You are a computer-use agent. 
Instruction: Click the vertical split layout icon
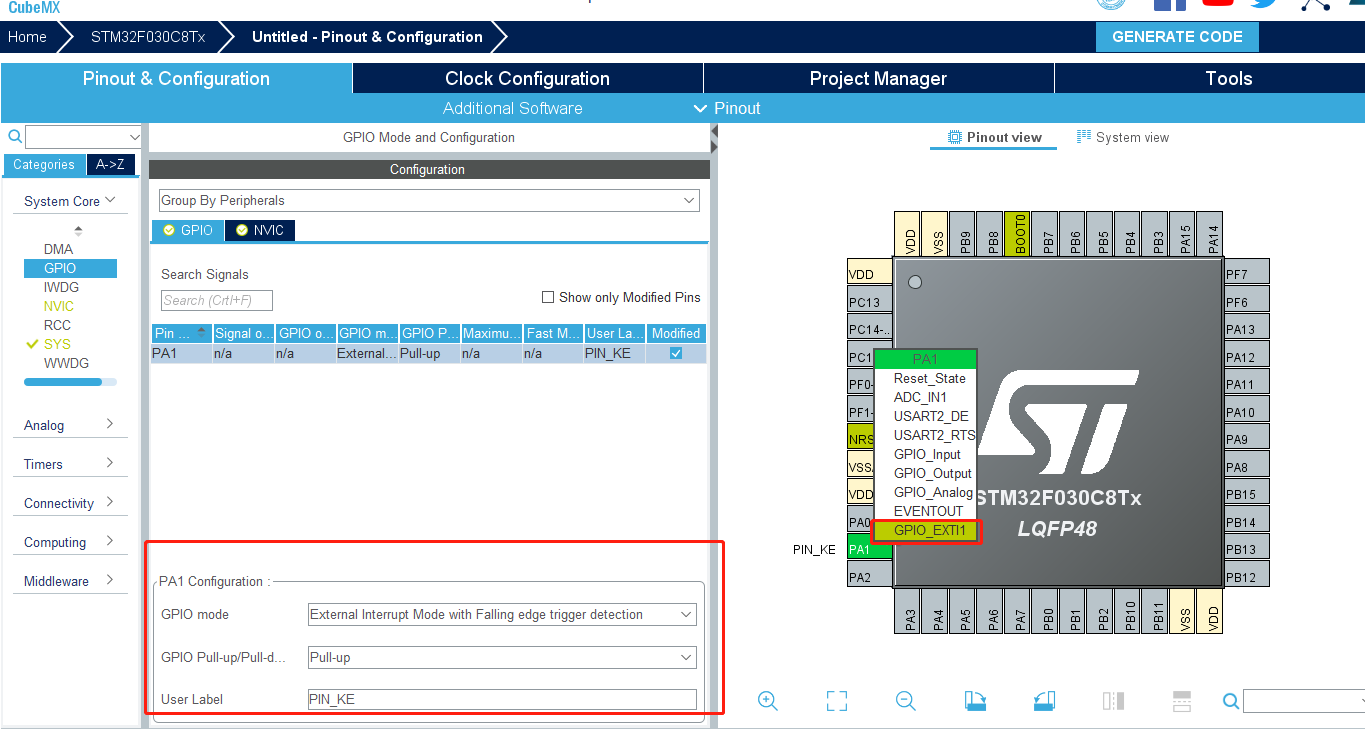(1113, 701)
